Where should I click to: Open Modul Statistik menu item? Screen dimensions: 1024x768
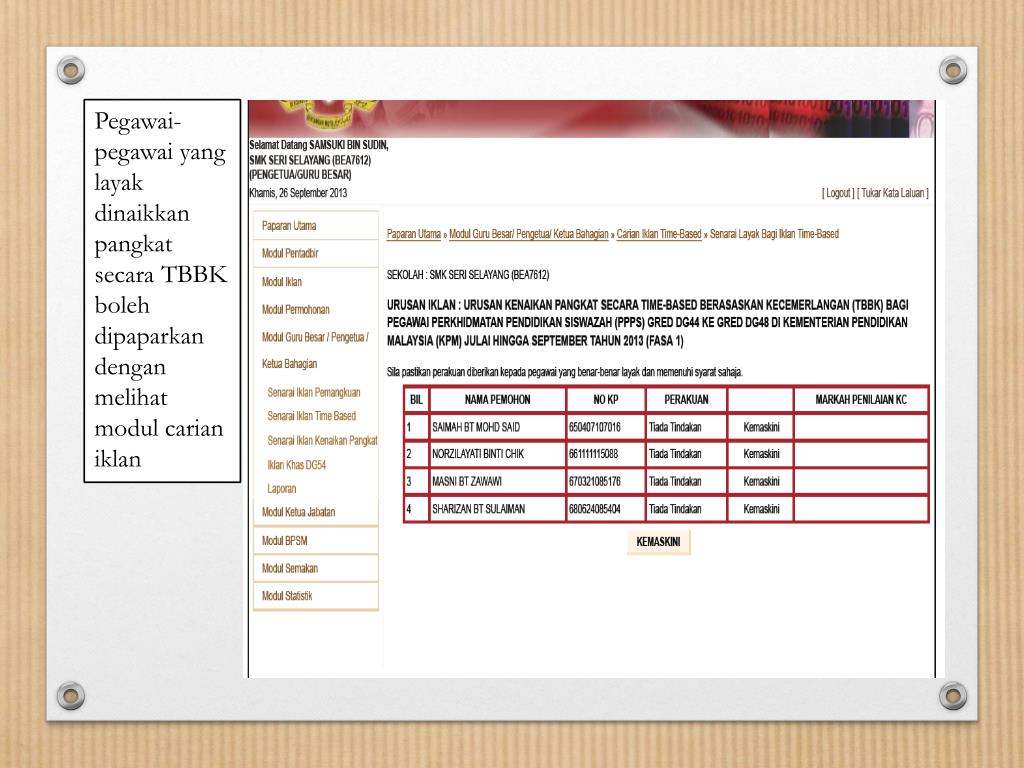pos(287,596)
